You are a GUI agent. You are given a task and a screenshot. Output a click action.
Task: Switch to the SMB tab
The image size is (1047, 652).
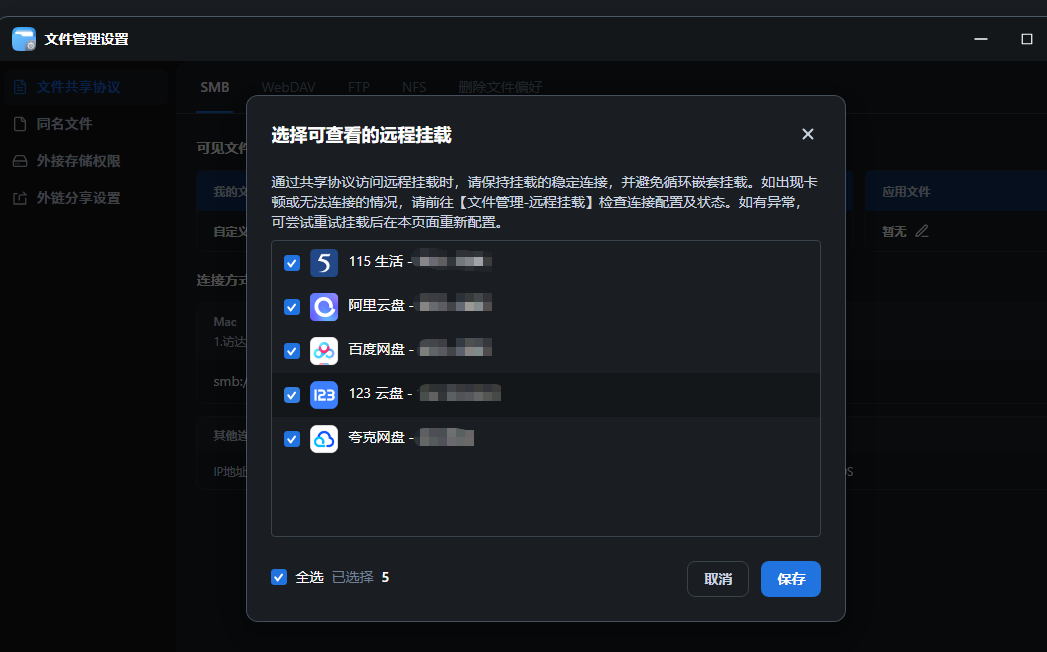[214, 87]
